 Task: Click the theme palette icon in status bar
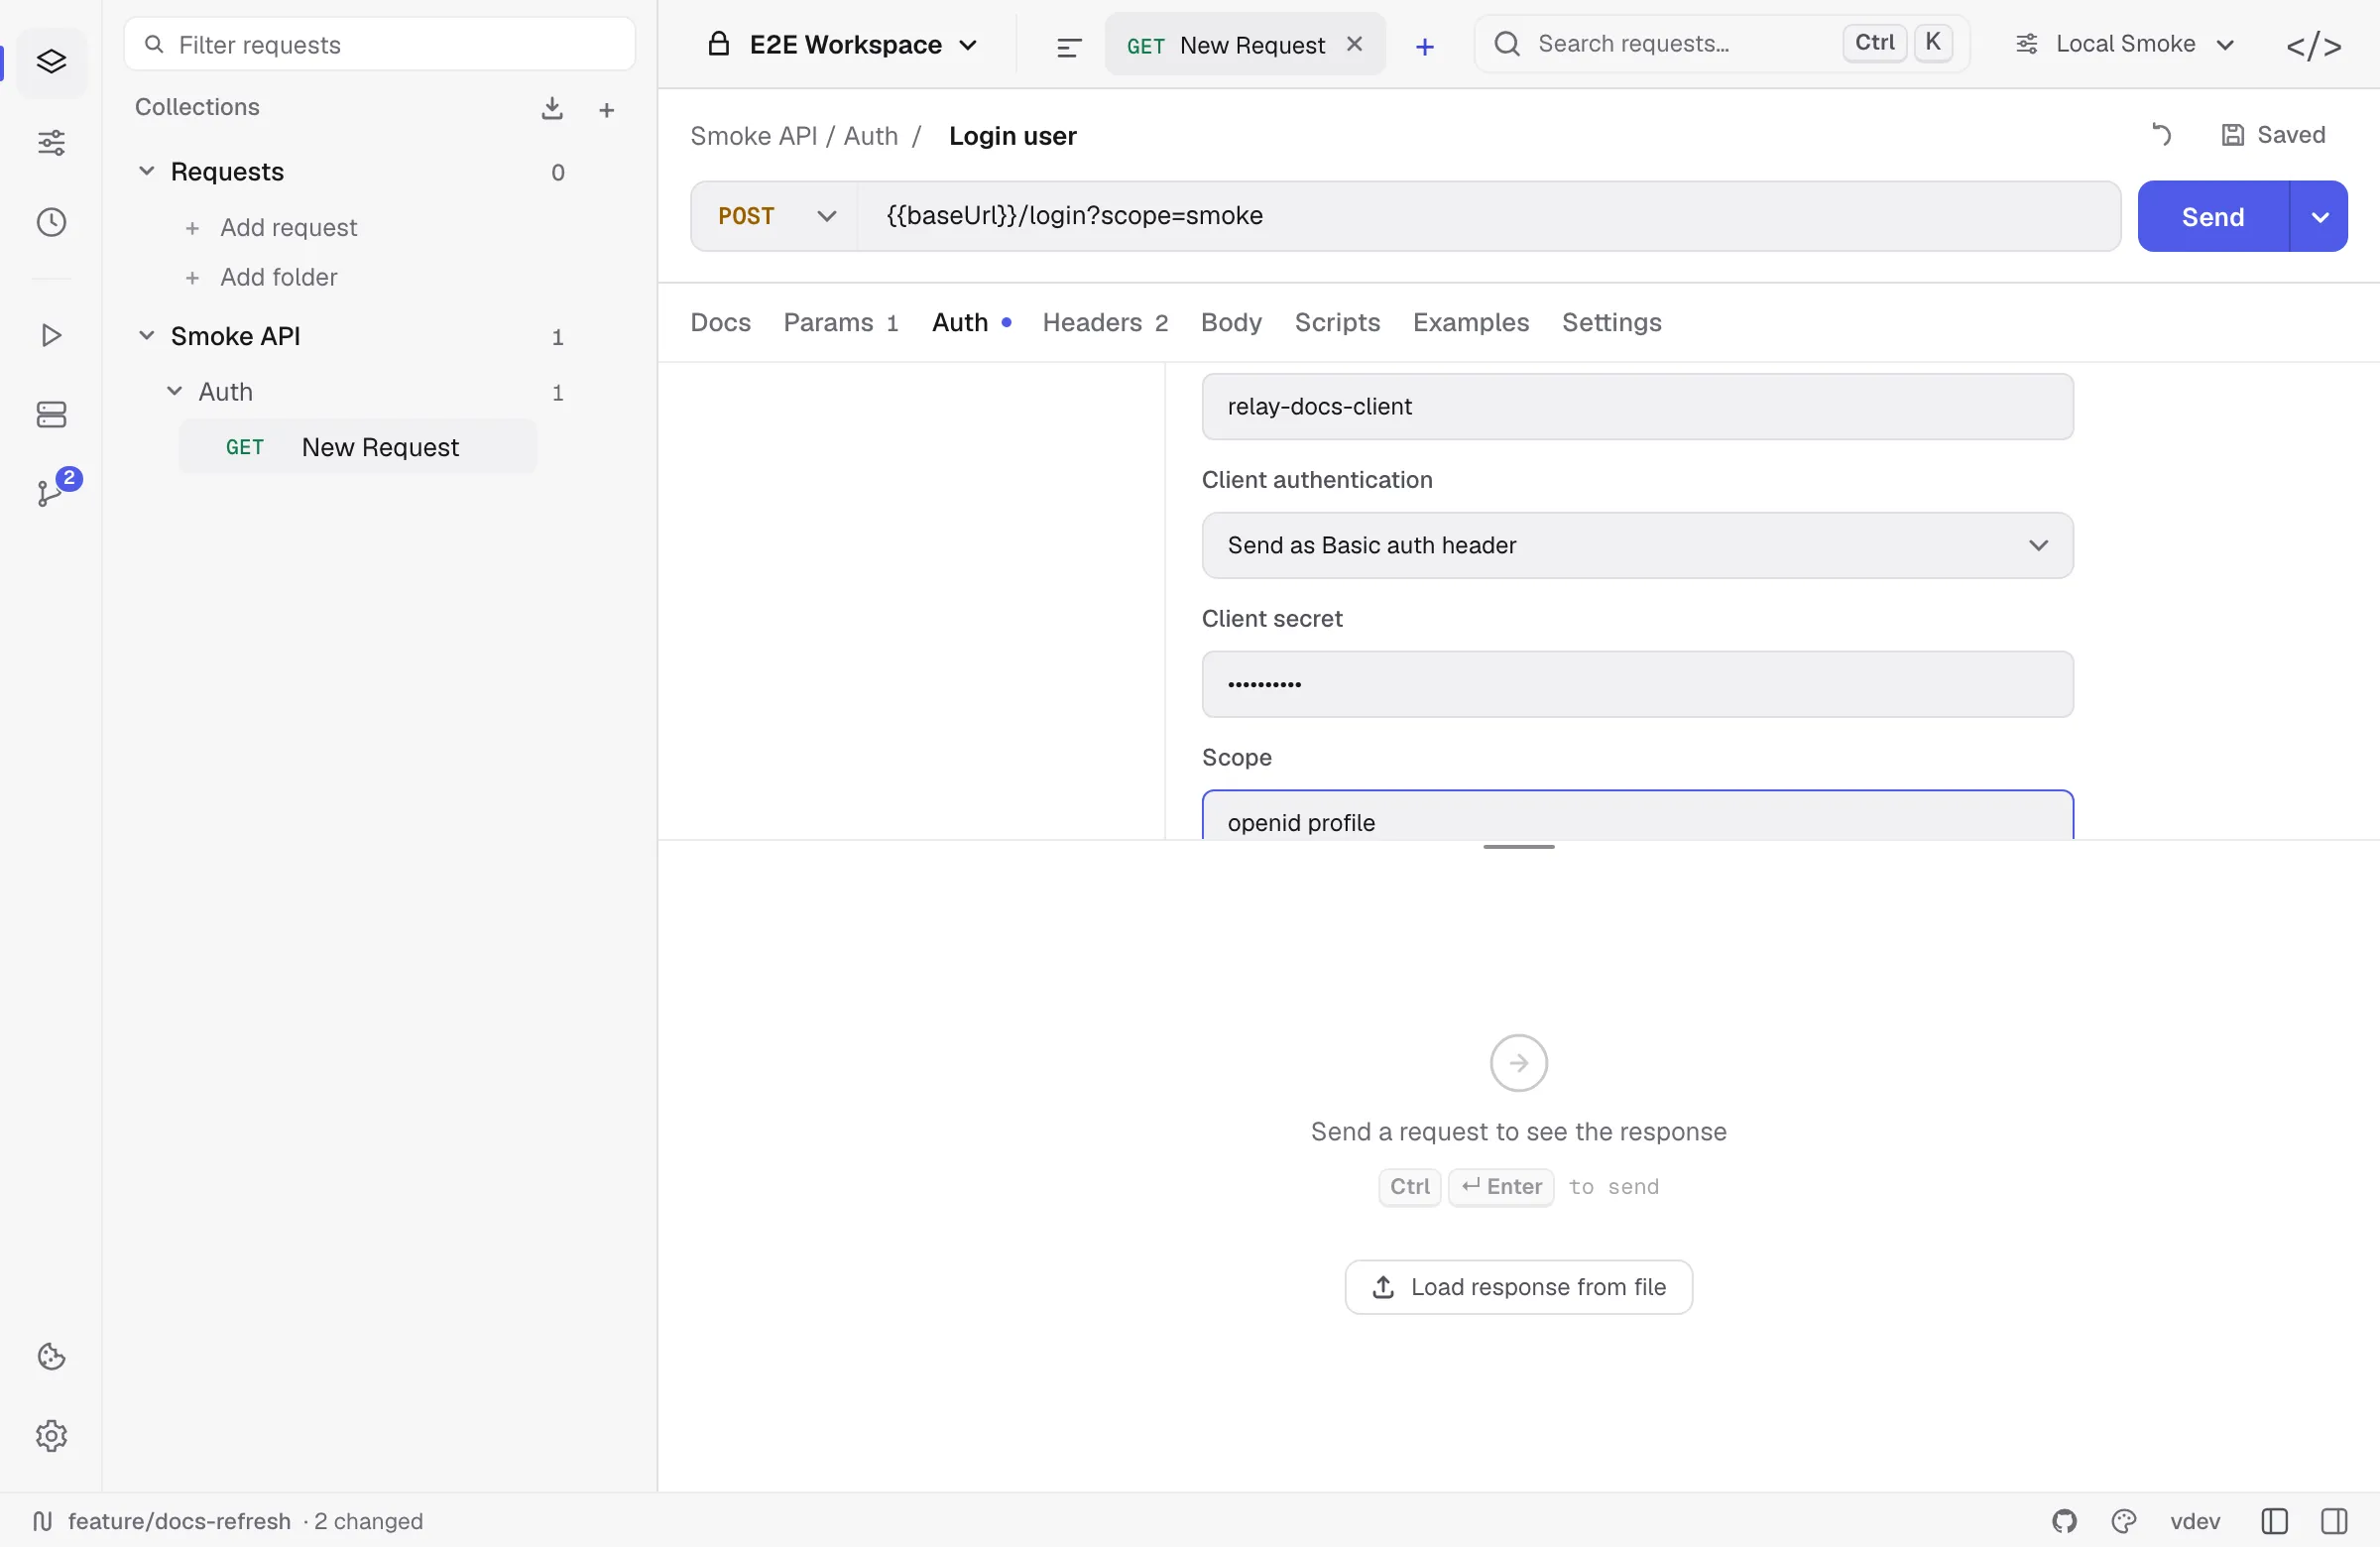[x=2124, y=1521]
